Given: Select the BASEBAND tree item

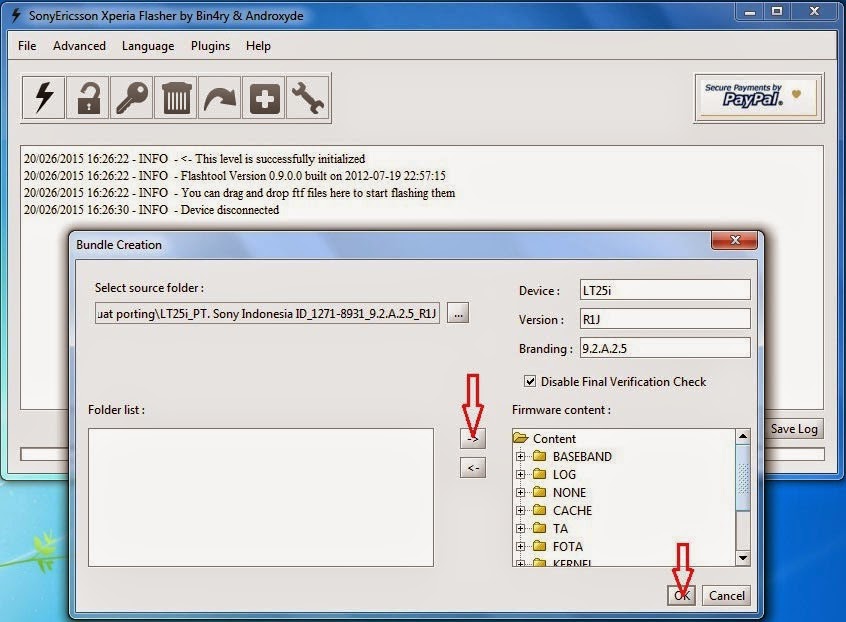Looking at the screenshot, I should (x=582, y=456).
